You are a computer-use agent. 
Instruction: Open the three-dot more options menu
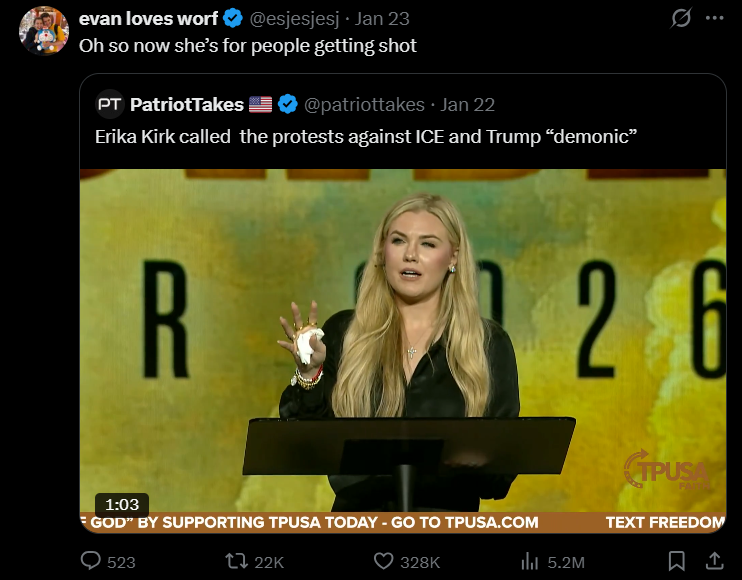pos(715,18)
